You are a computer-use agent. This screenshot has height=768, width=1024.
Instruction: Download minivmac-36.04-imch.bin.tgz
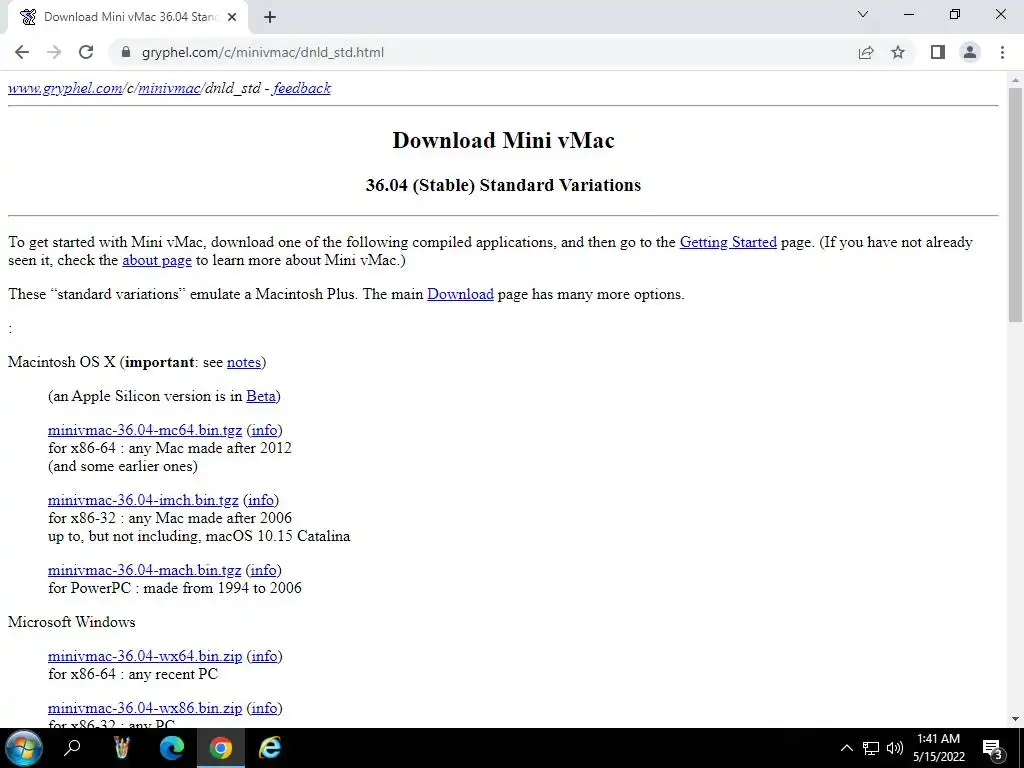[x=143, y=500]
